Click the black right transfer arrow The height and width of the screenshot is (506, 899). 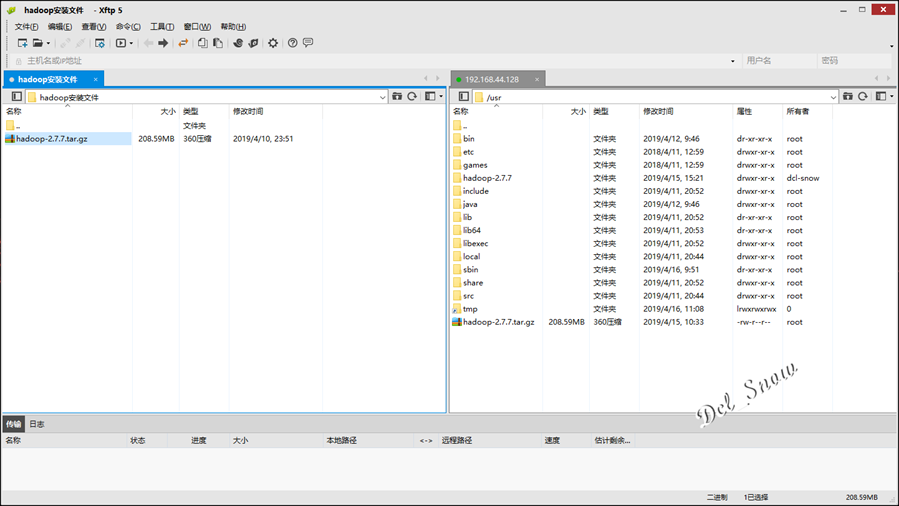[x=163, y=43]
